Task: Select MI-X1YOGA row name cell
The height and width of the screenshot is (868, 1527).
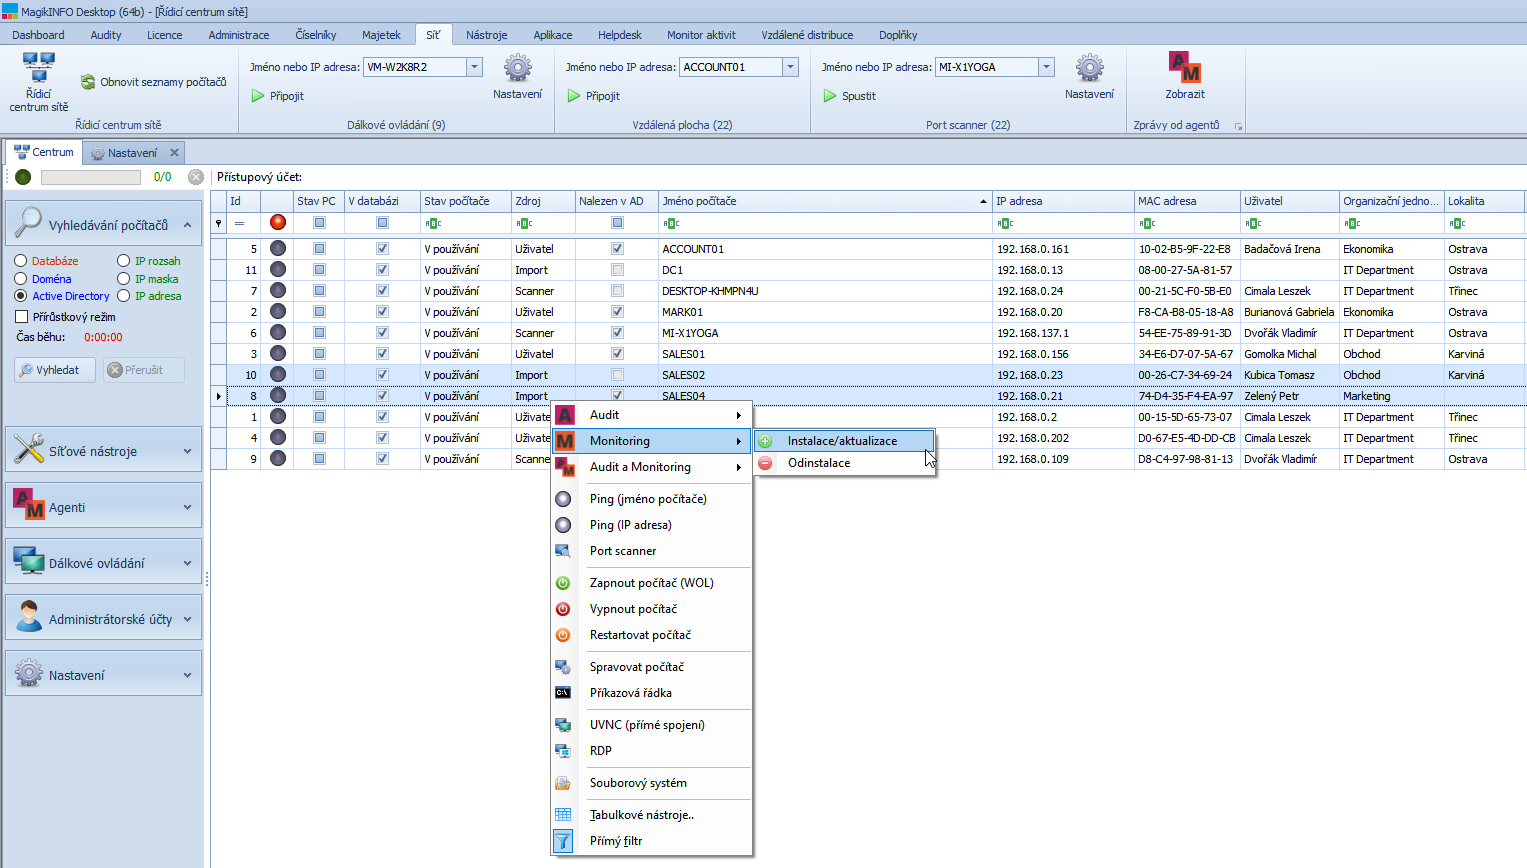Action: tap(824, 333)
